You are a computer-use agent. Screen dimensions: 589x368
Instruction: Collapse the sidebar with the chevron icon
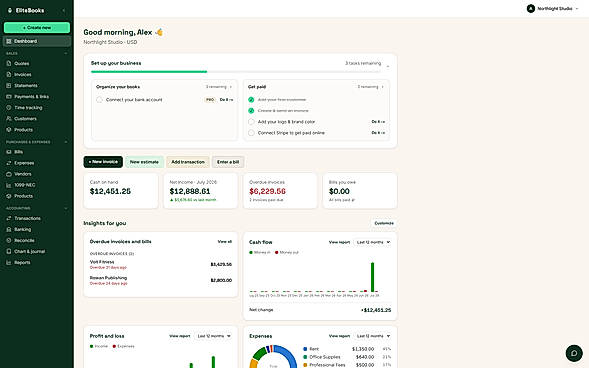[63, 11]
